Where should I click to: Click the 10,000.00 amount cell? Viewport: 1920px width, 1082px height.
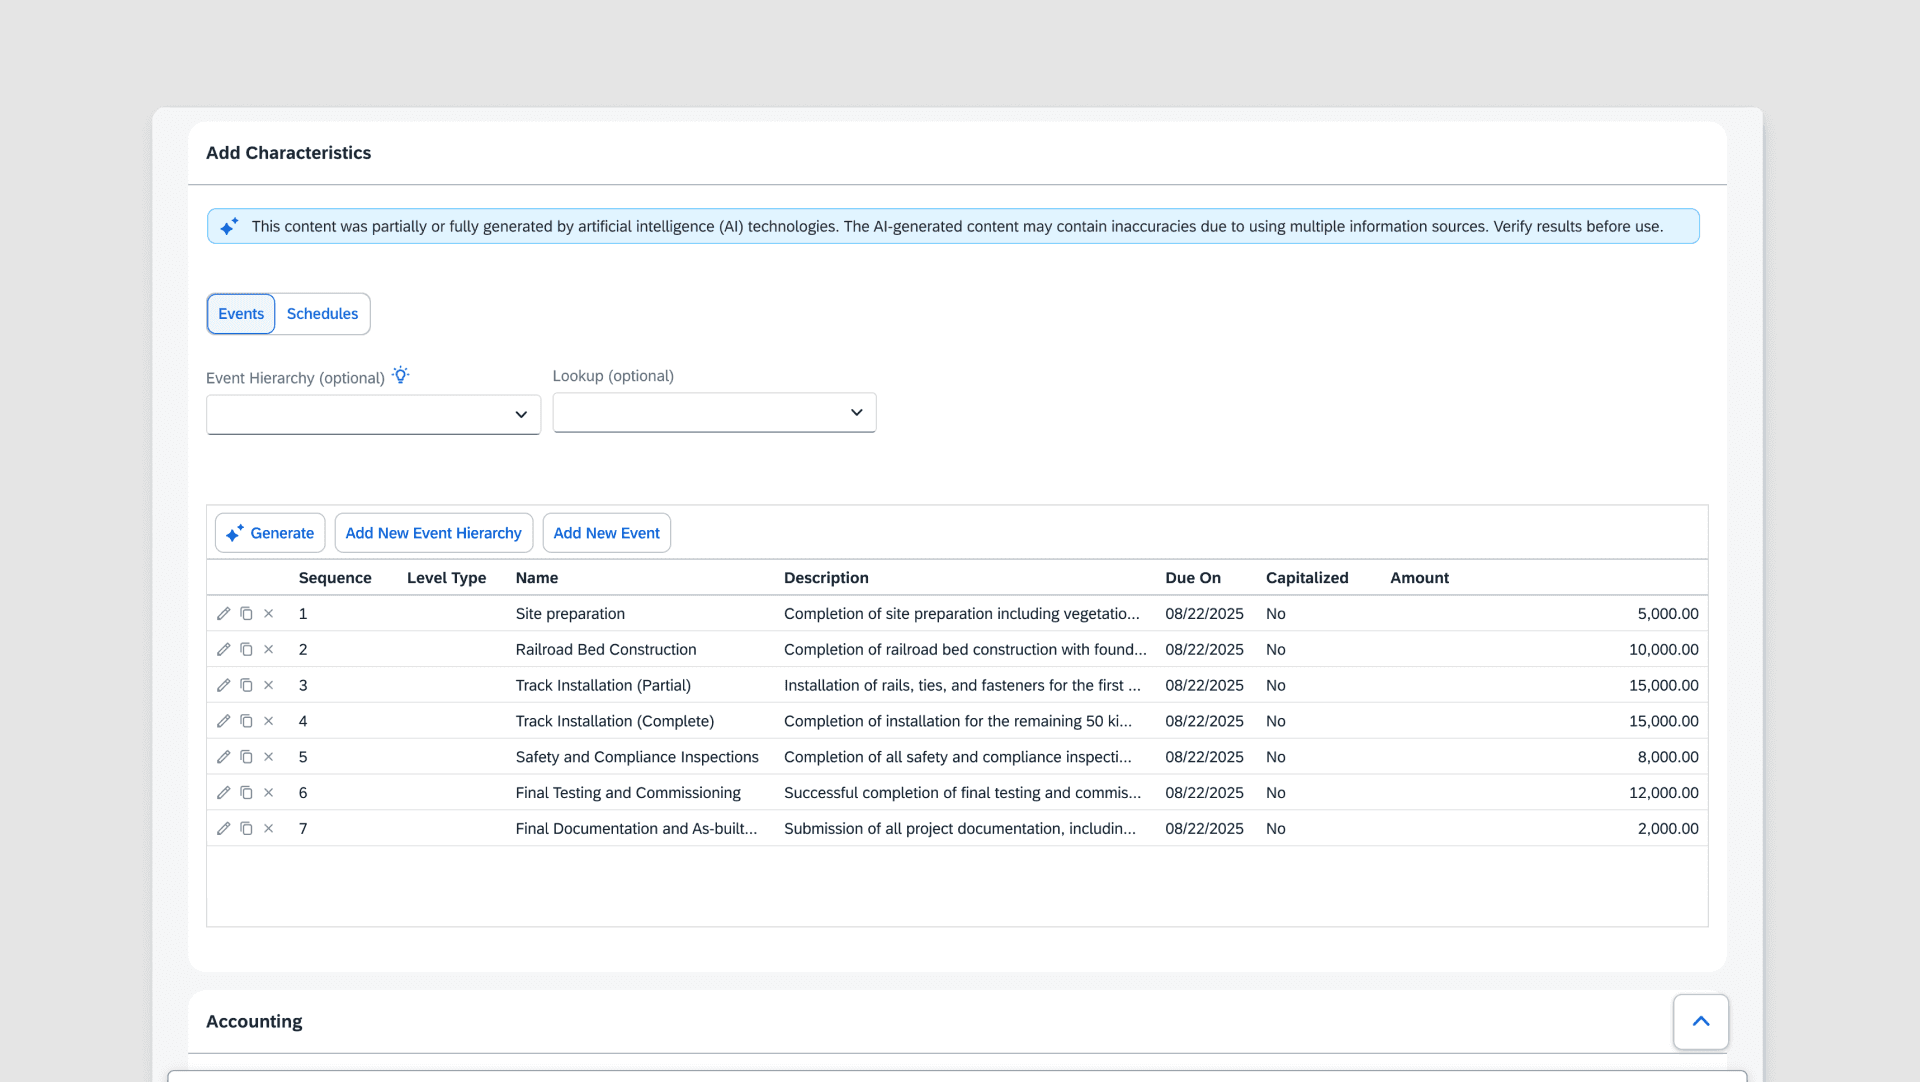[x=1663, y=649]
